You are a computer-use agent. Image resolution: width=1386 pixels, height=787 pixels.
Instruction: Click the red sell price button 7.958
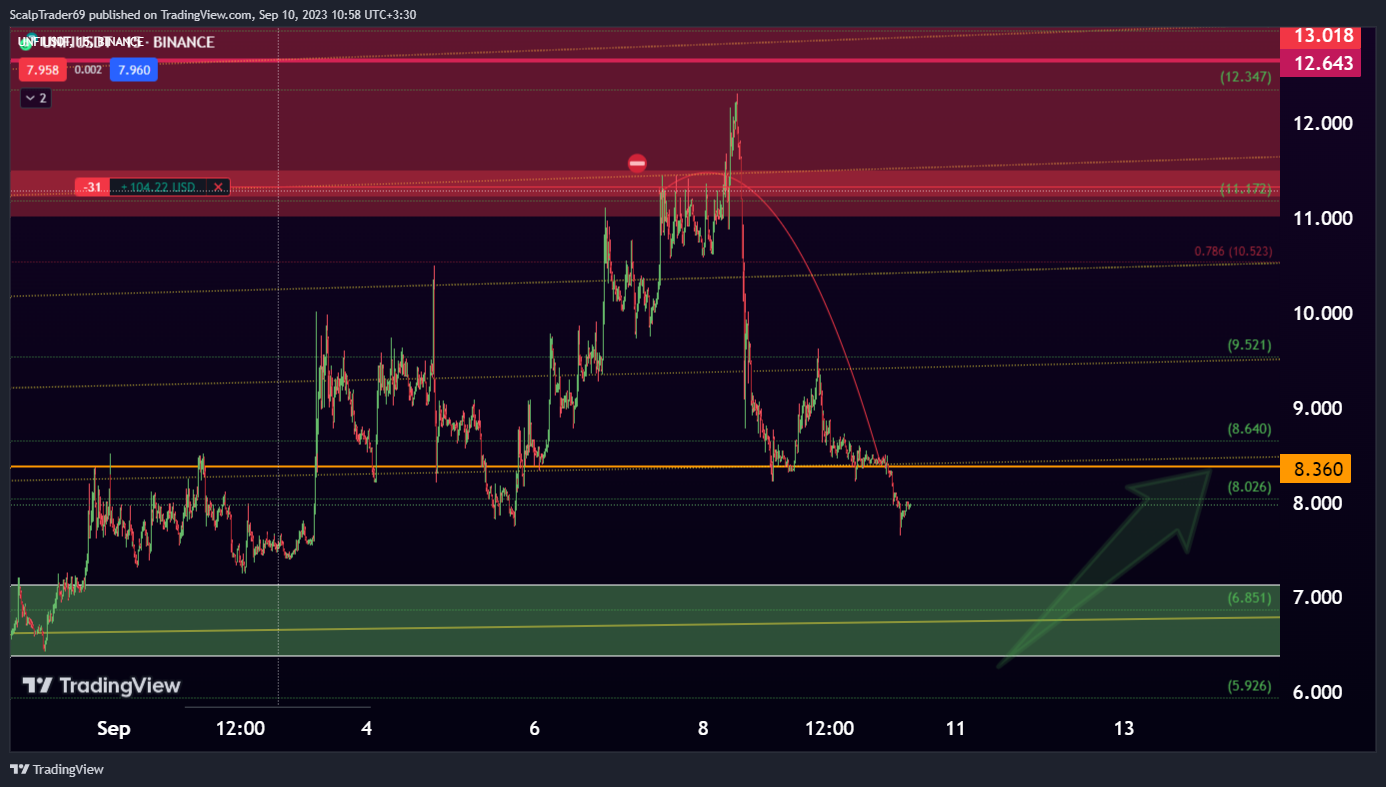(42, 70)
